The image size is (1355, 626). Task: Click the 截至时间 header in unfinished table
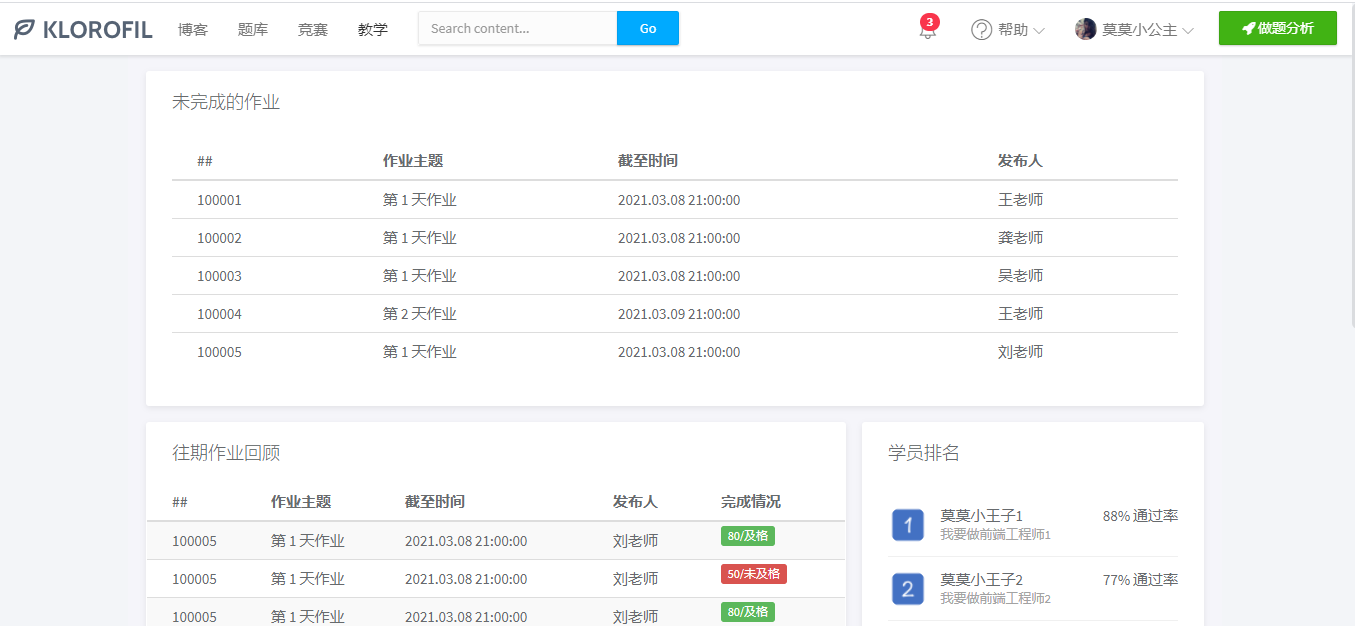pos(648,161)
